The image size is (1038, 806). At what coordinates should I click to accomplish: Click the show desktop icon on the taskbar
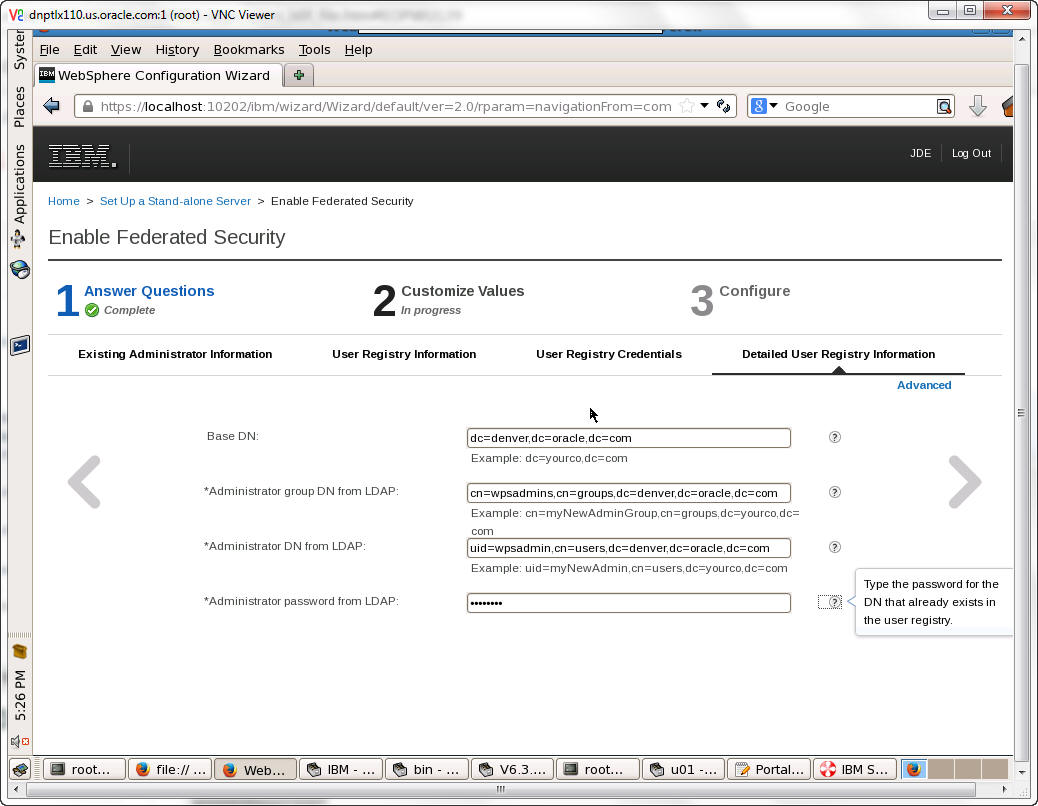pos(21,769)
